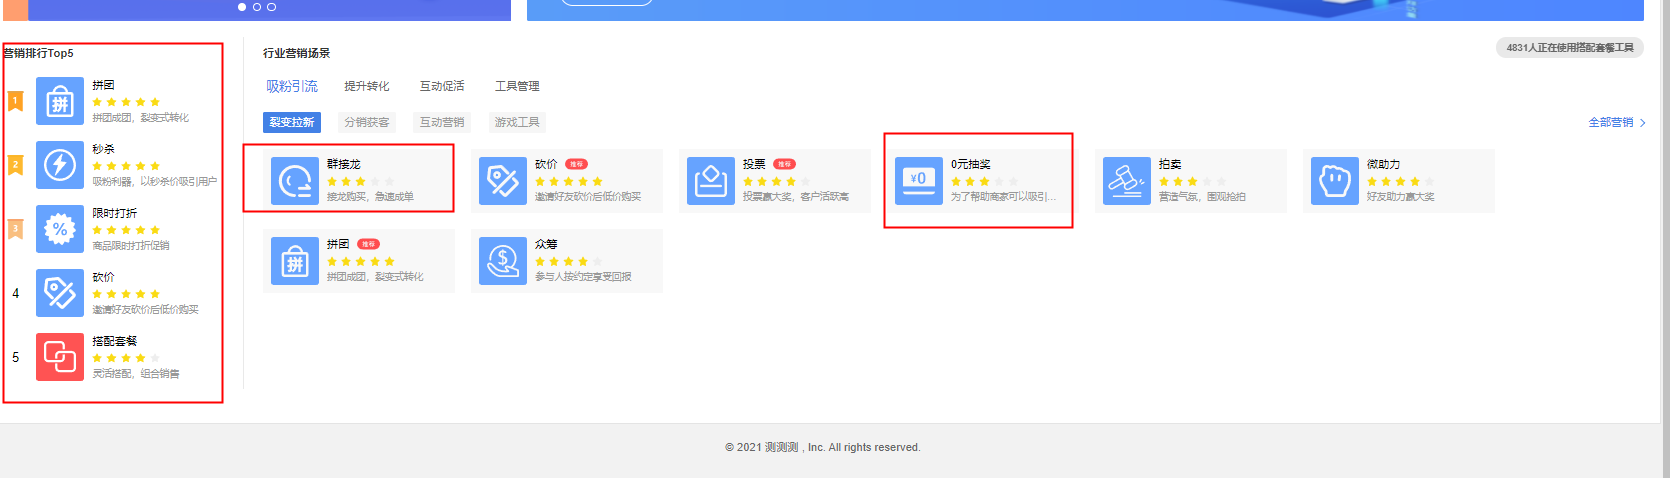Screen dimensions: 1670x478
Task: Open rank-4 砍价 icon in Top5 list
Action: [60, 293]
